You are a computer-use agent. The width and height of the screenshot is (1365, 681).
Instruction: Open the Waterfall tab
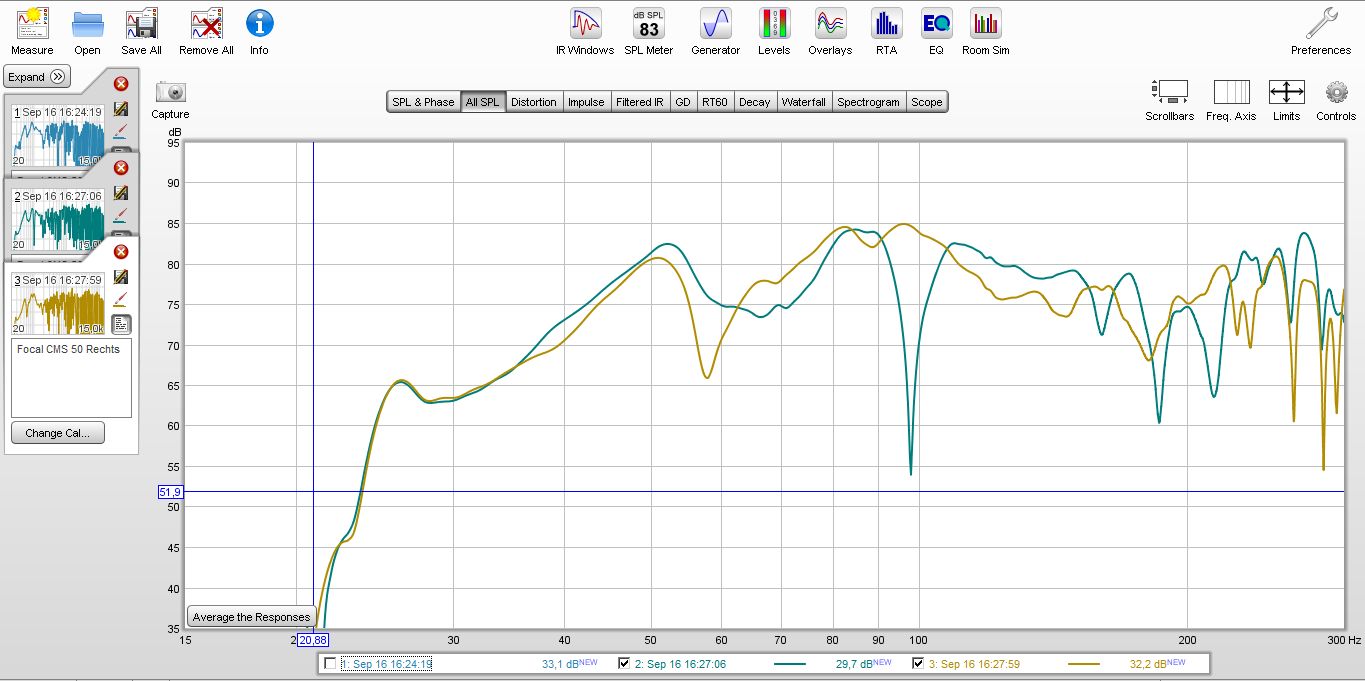point(804,102)
